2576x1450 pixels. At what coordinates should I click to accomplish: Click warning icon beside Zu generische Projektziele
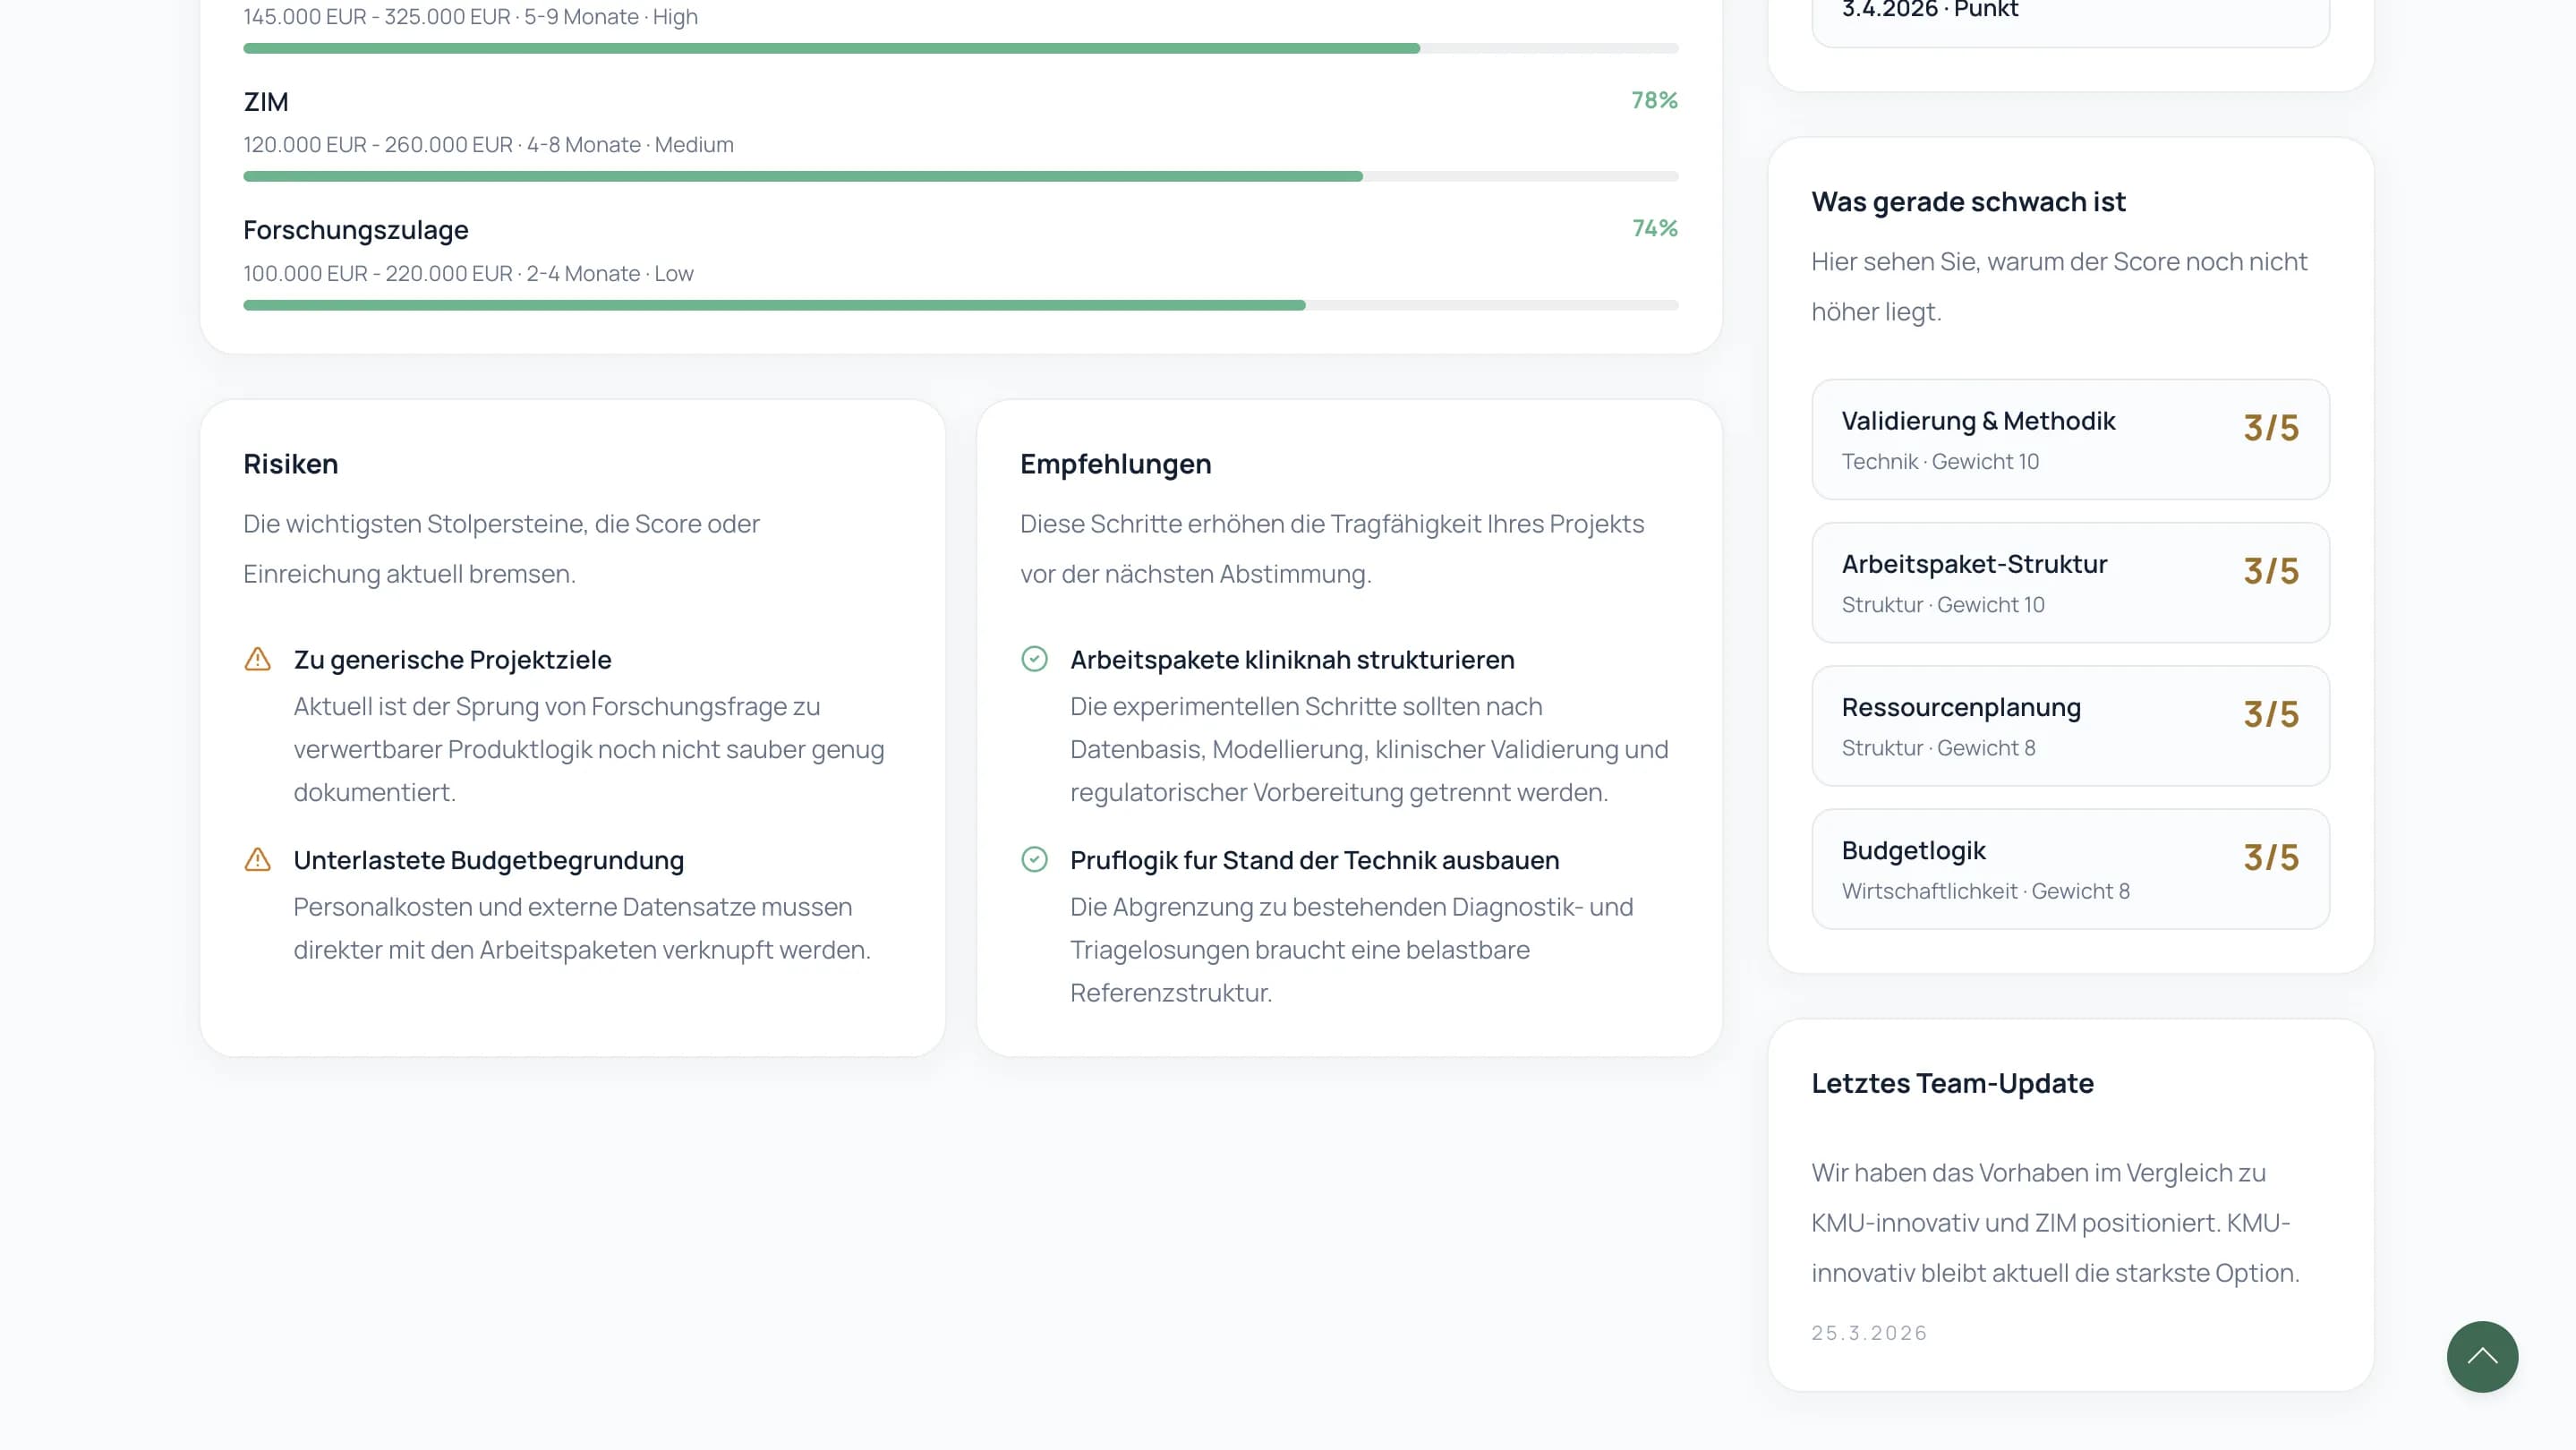(258, 659)
